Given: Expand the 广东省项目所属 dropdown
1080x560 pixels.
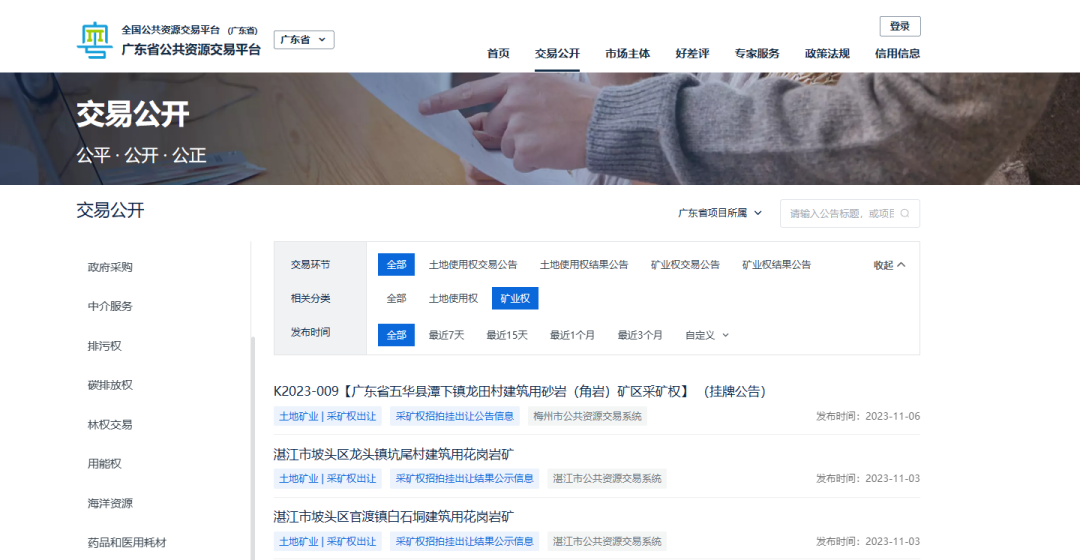Looking at the screenshot, I should pos(720,213).
